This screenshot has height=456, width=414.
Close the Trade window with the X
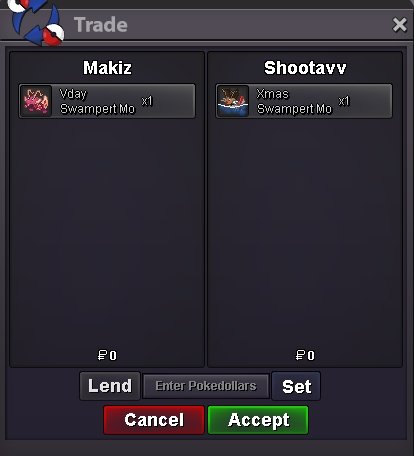point(400,25)
